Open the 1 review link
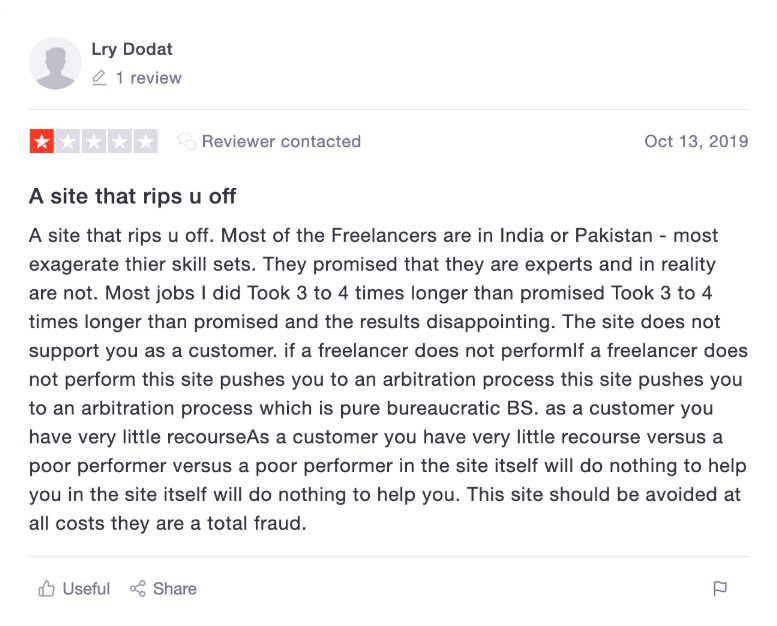 point(149,78)
